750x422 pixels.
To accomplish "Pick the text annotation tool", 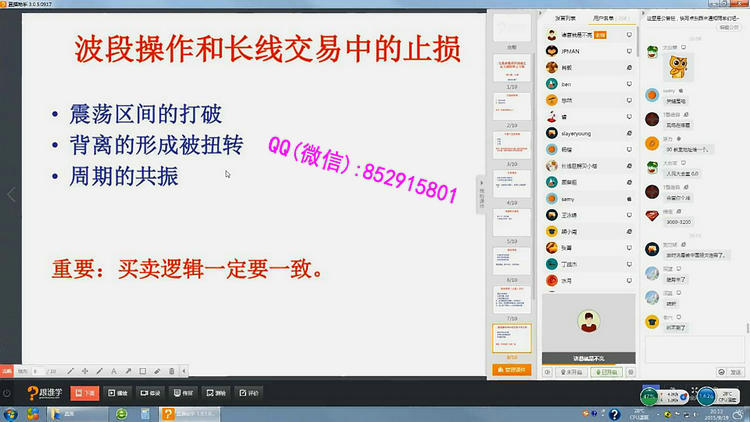I will [113, 371].
